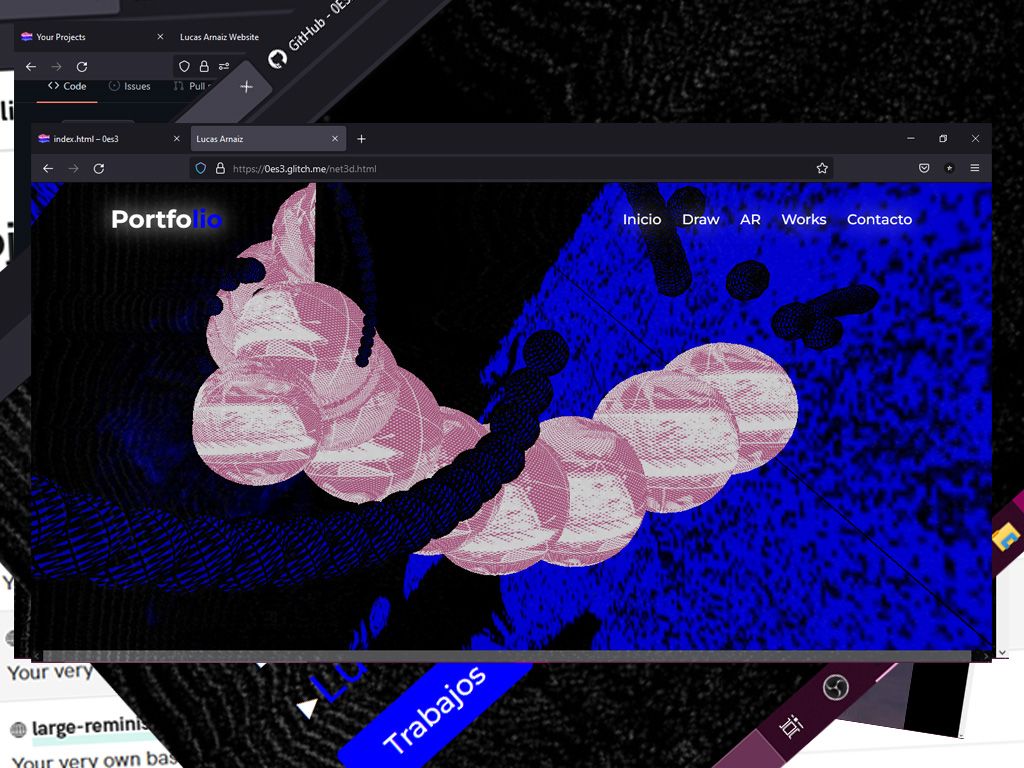1024x768 pixels.
Task: Click GitHub octocat tab icon
Action: pyautogui.click(x=278, y=59)
